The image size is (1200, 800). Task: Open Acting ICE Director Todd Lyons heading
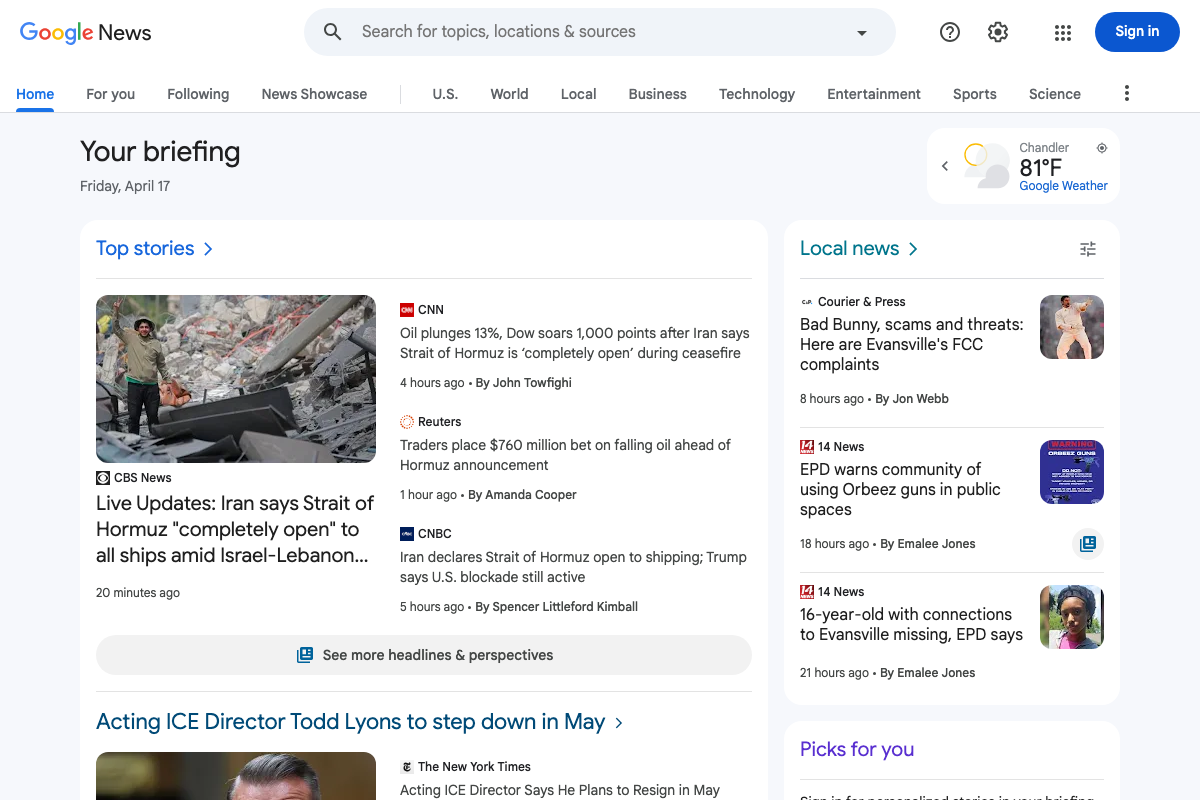350,722
